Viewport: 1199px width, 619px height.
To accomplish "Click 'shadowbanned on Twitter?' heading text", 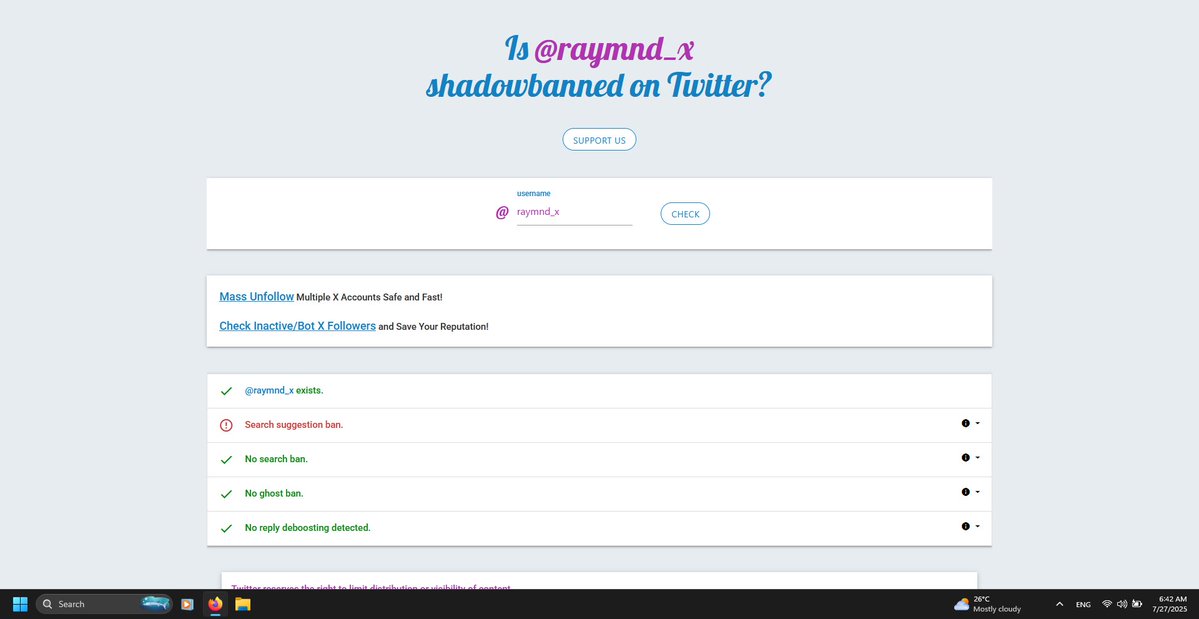I will point(599,86).
